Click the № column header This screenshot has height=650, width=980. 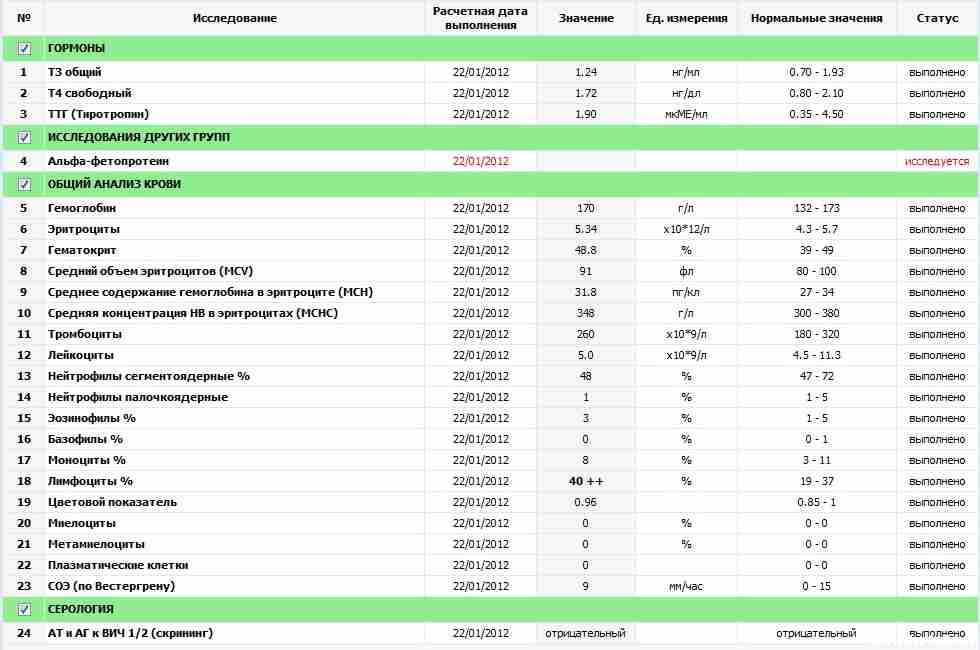24,18
